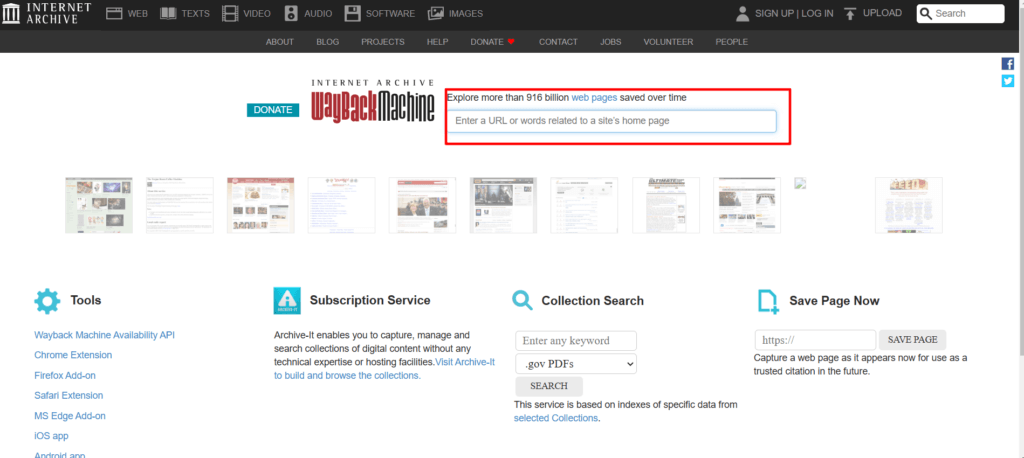Viewport: 1024px width, 458px height.
Task: Open the Images picture icon
Action: click(x=436, y=13)
